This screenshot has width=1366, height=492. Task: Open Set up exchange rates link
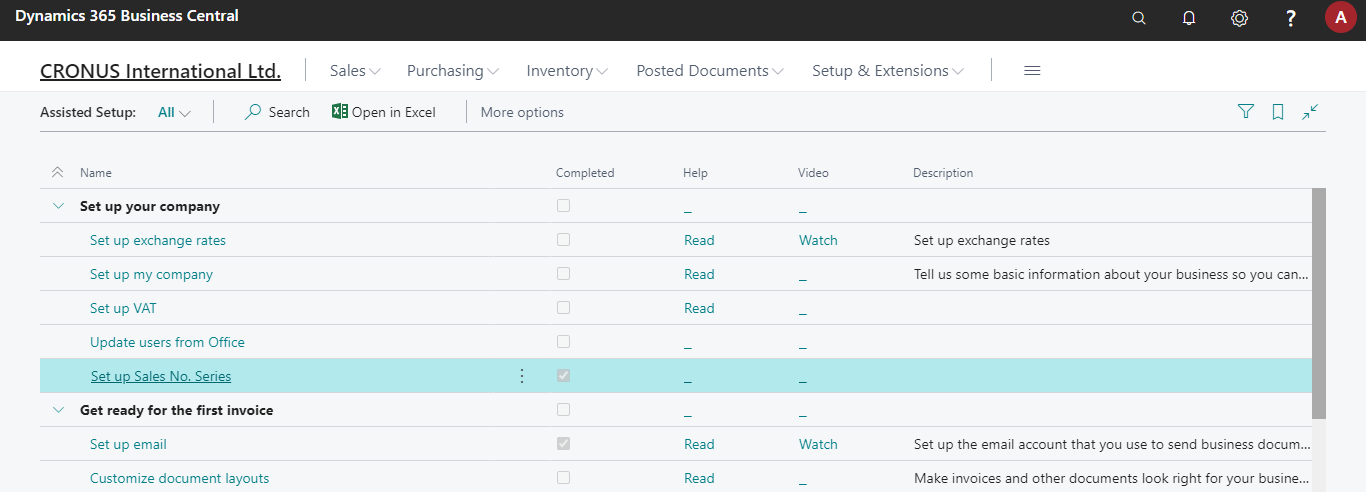(158, 240)
